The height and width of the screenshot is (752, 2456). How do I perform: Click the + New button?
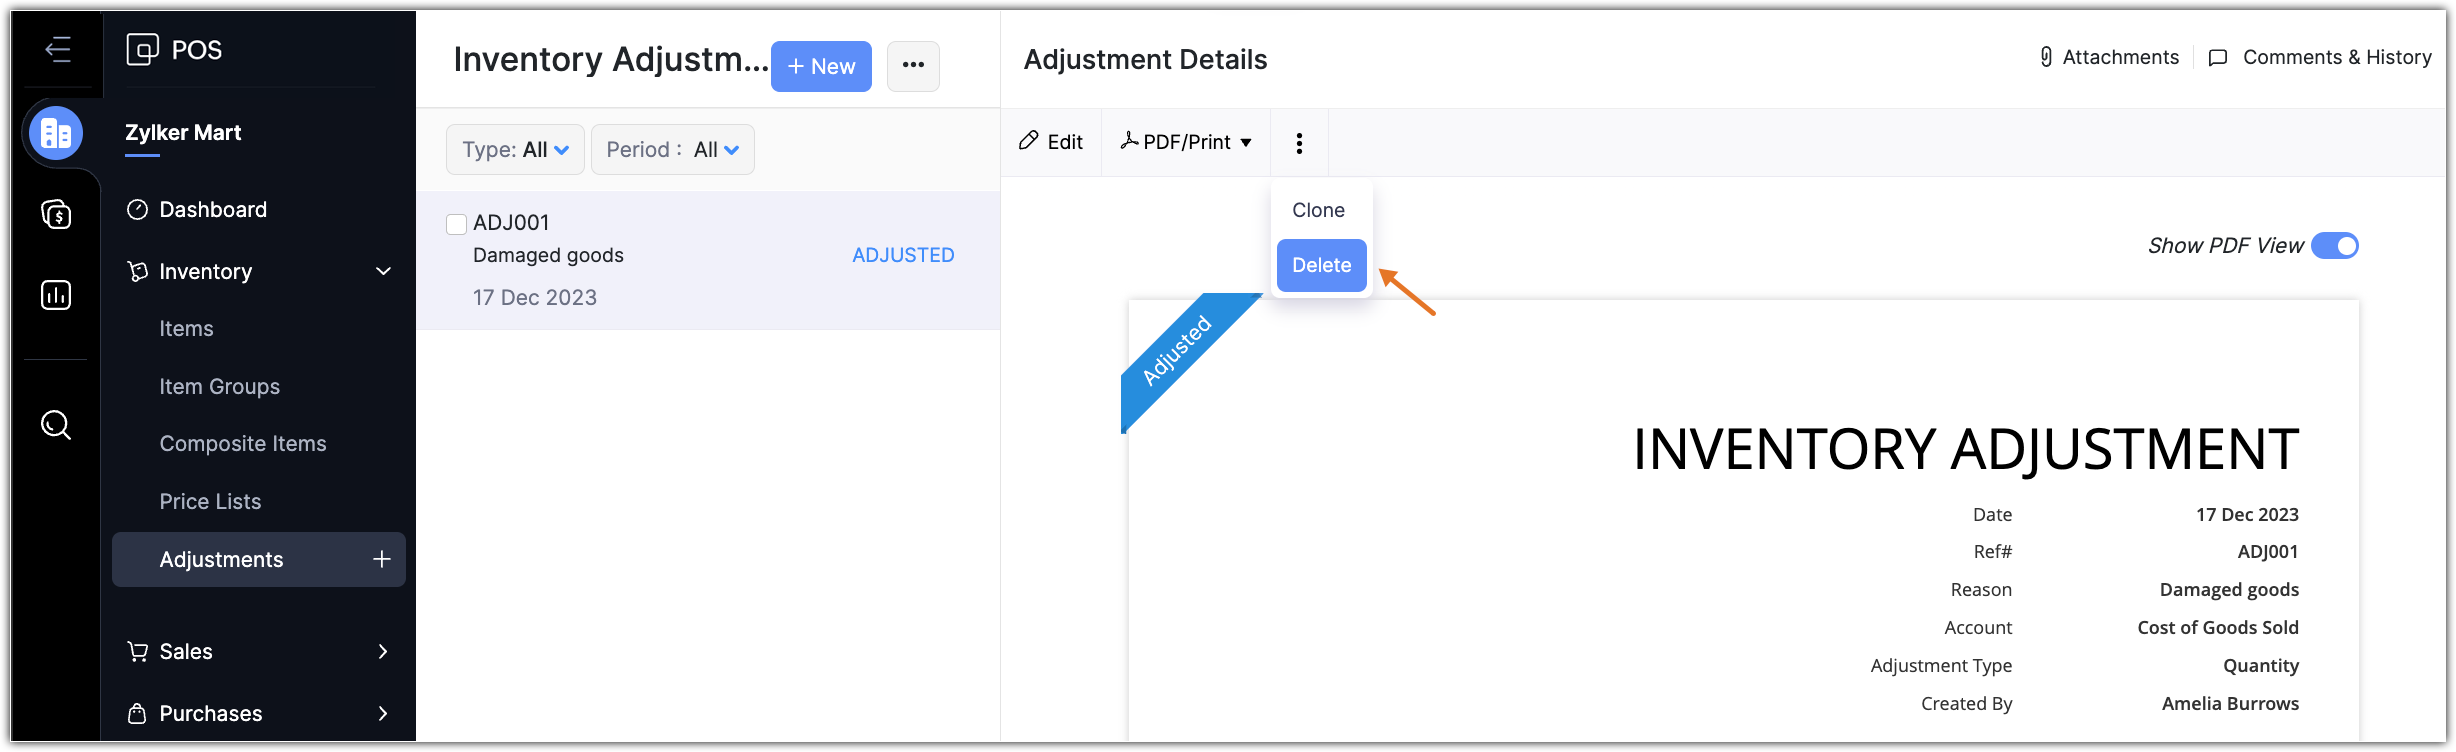point(820,66)
